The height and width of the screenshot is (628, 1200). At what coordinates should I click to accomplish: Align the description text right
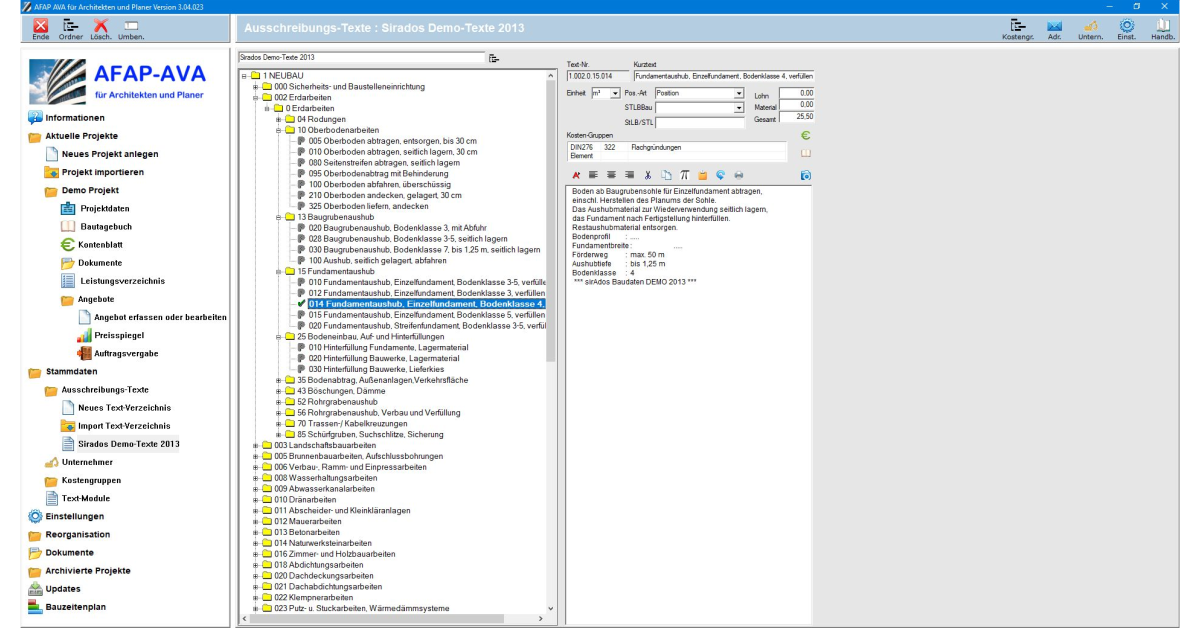coord(630,175)
